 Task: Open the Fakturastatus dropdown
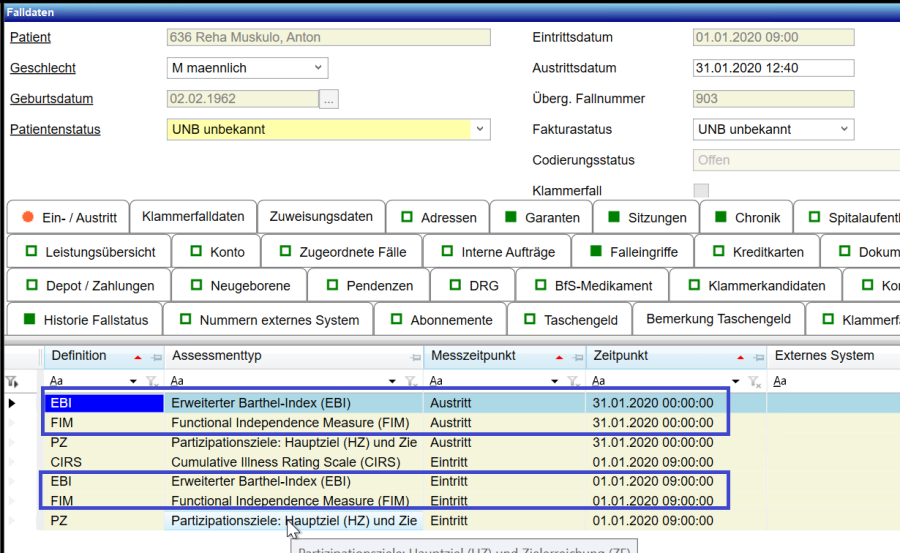[x=844, y=129]
